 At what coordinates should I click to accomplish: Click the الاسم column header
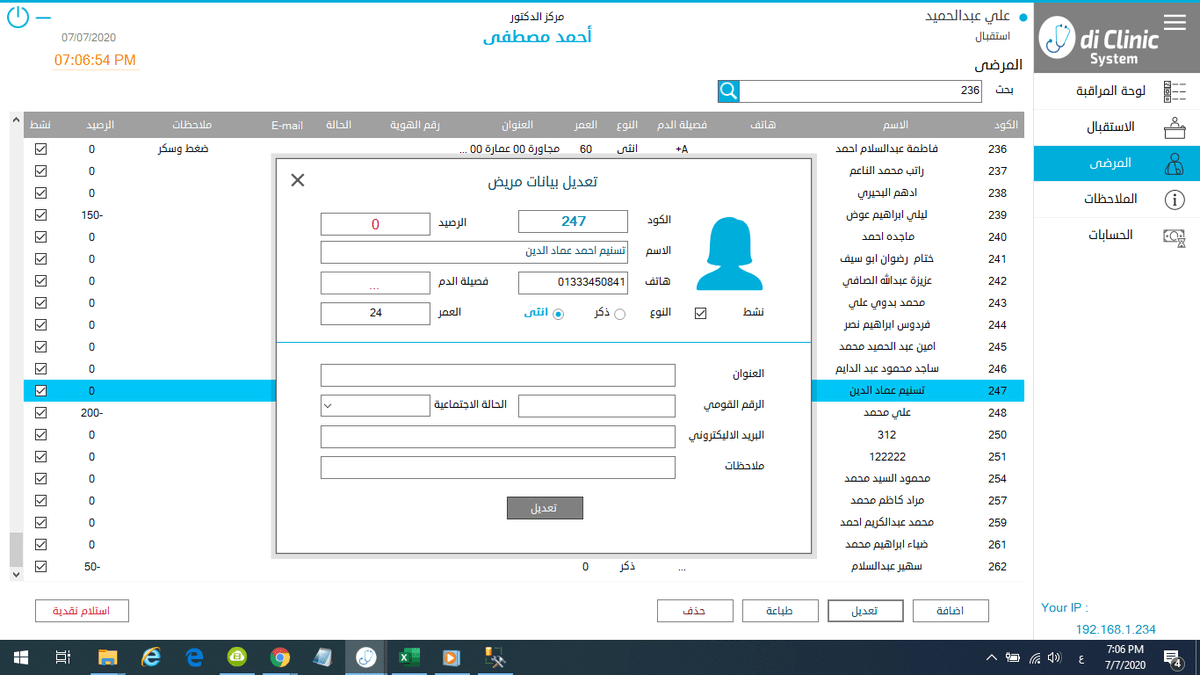click(x=896, y=125)
